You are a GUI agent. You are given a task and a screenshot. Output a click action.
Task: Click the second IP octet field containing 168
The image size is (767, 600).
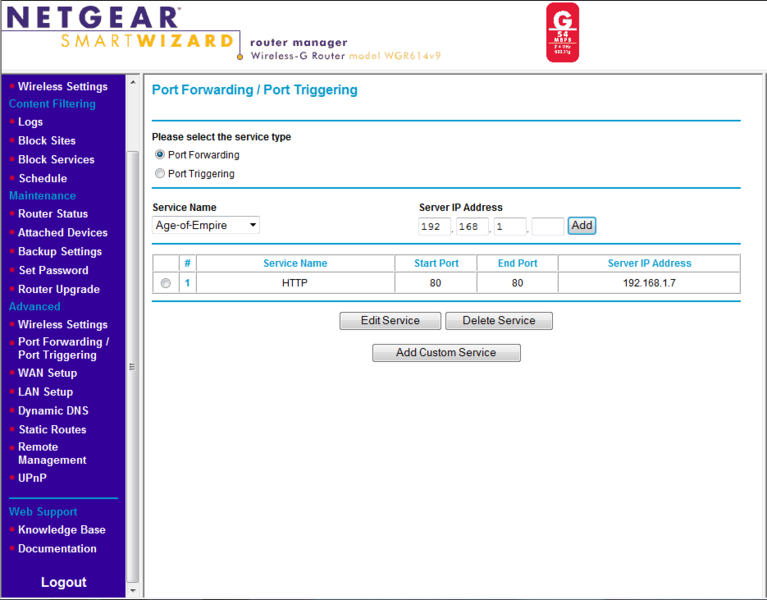click(472, 226)
